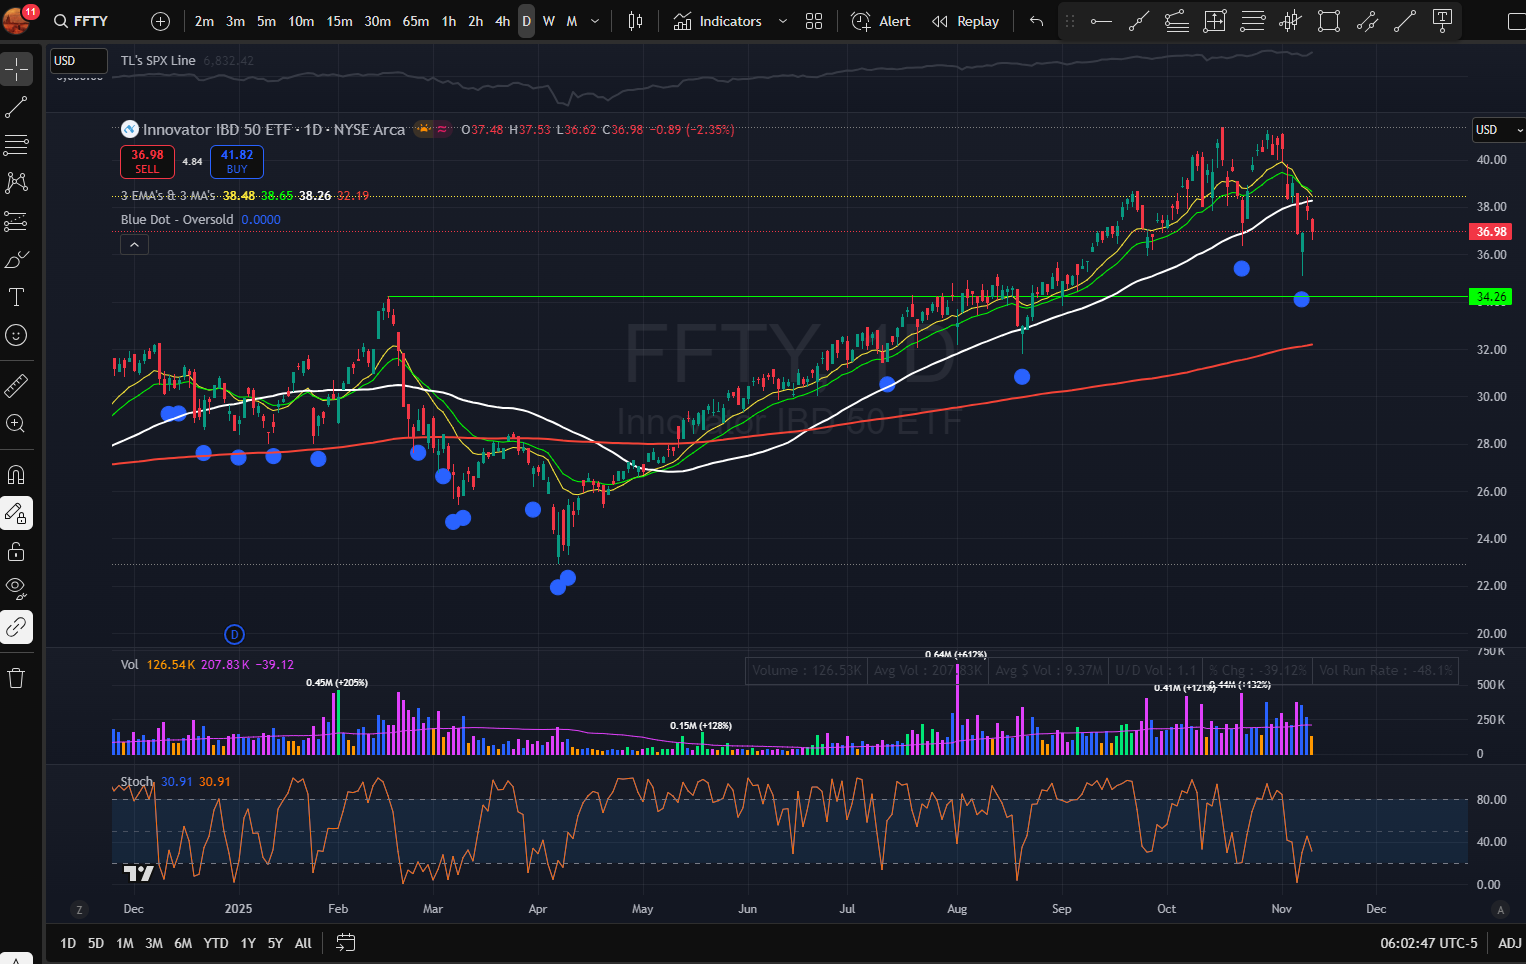Select the All date range
The image size is (1526, 964).
pos(303,943)
